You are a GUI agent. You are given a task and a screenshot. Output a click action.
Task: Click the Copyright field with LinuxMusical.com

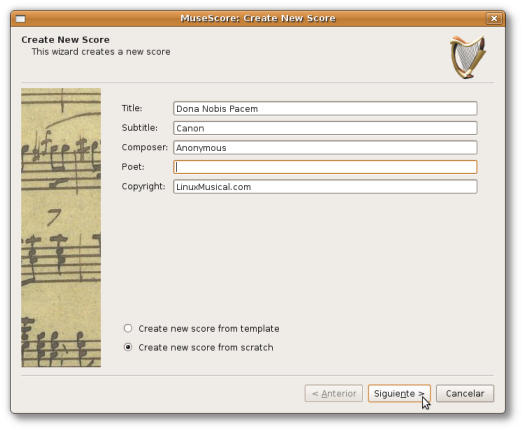pyautogui.click(x=325, y=187)
